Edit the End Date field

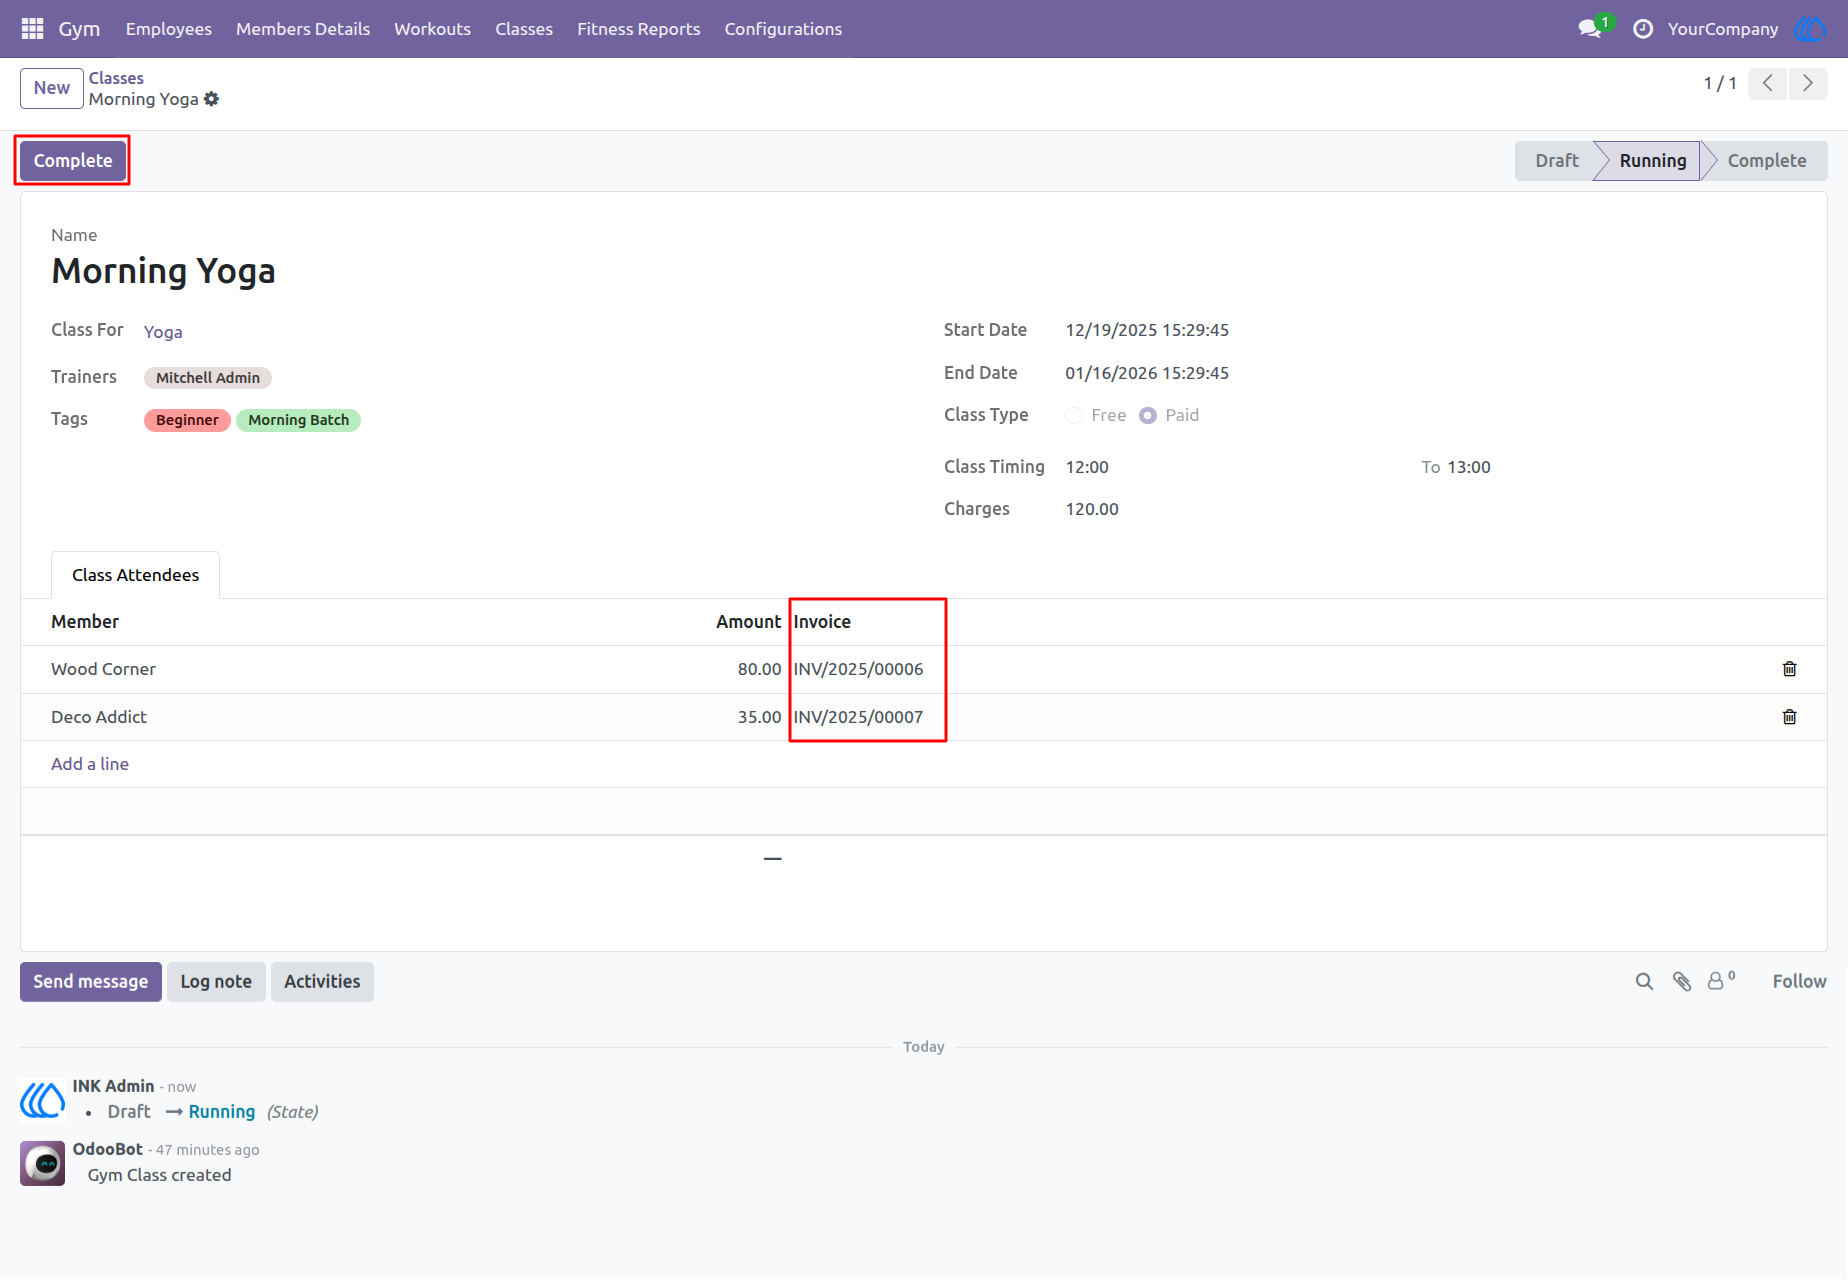[x=1147, y=373]
